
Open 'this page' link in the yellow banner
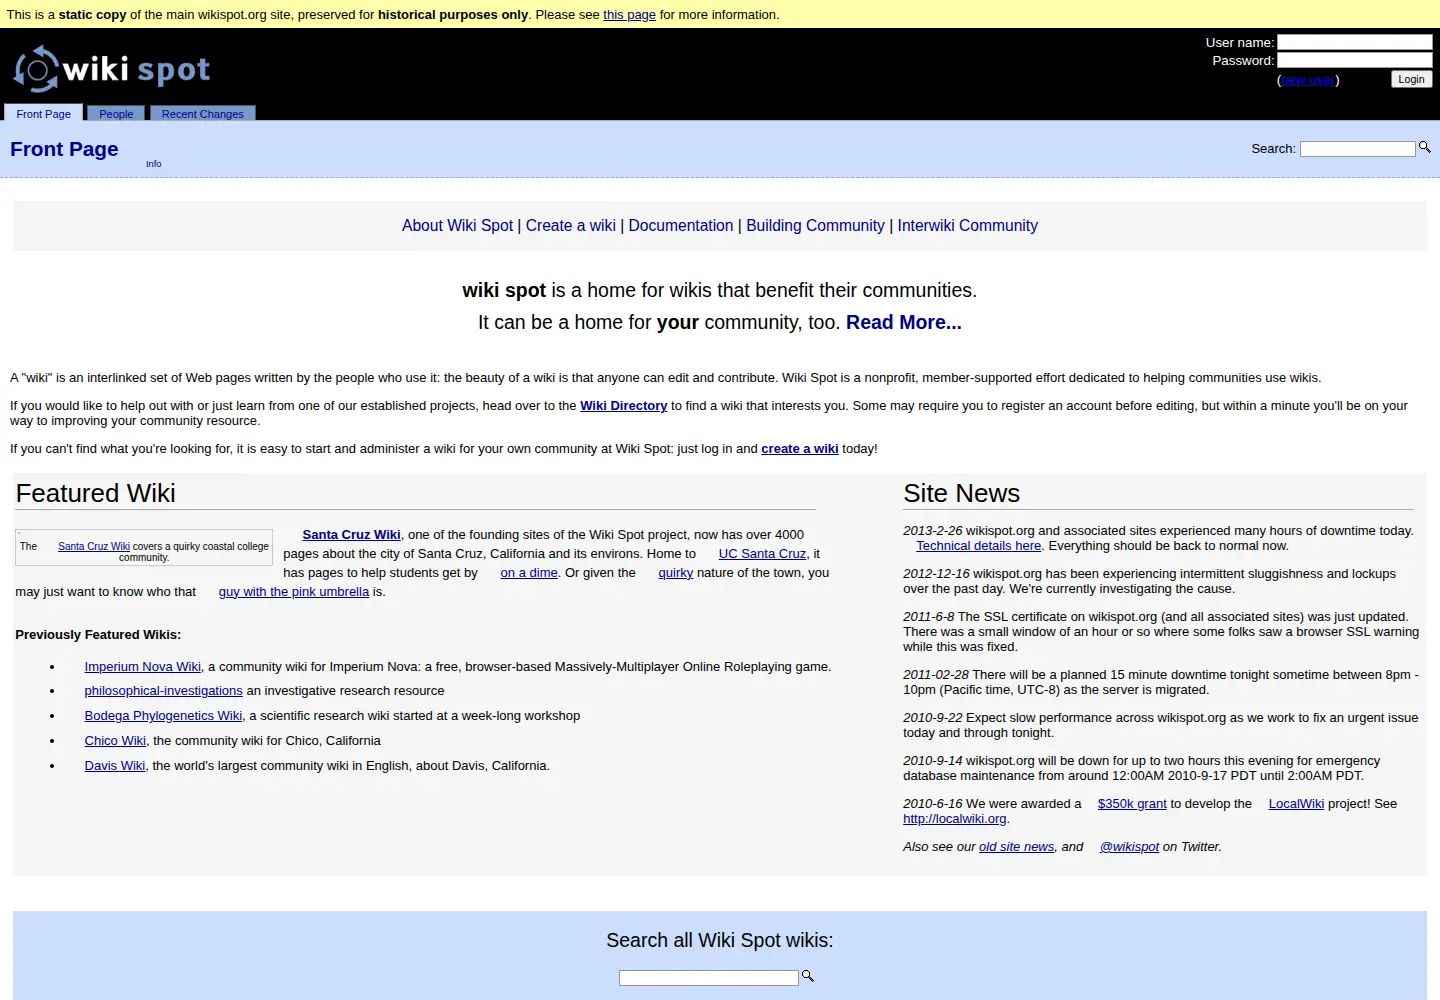click(629, 15)
